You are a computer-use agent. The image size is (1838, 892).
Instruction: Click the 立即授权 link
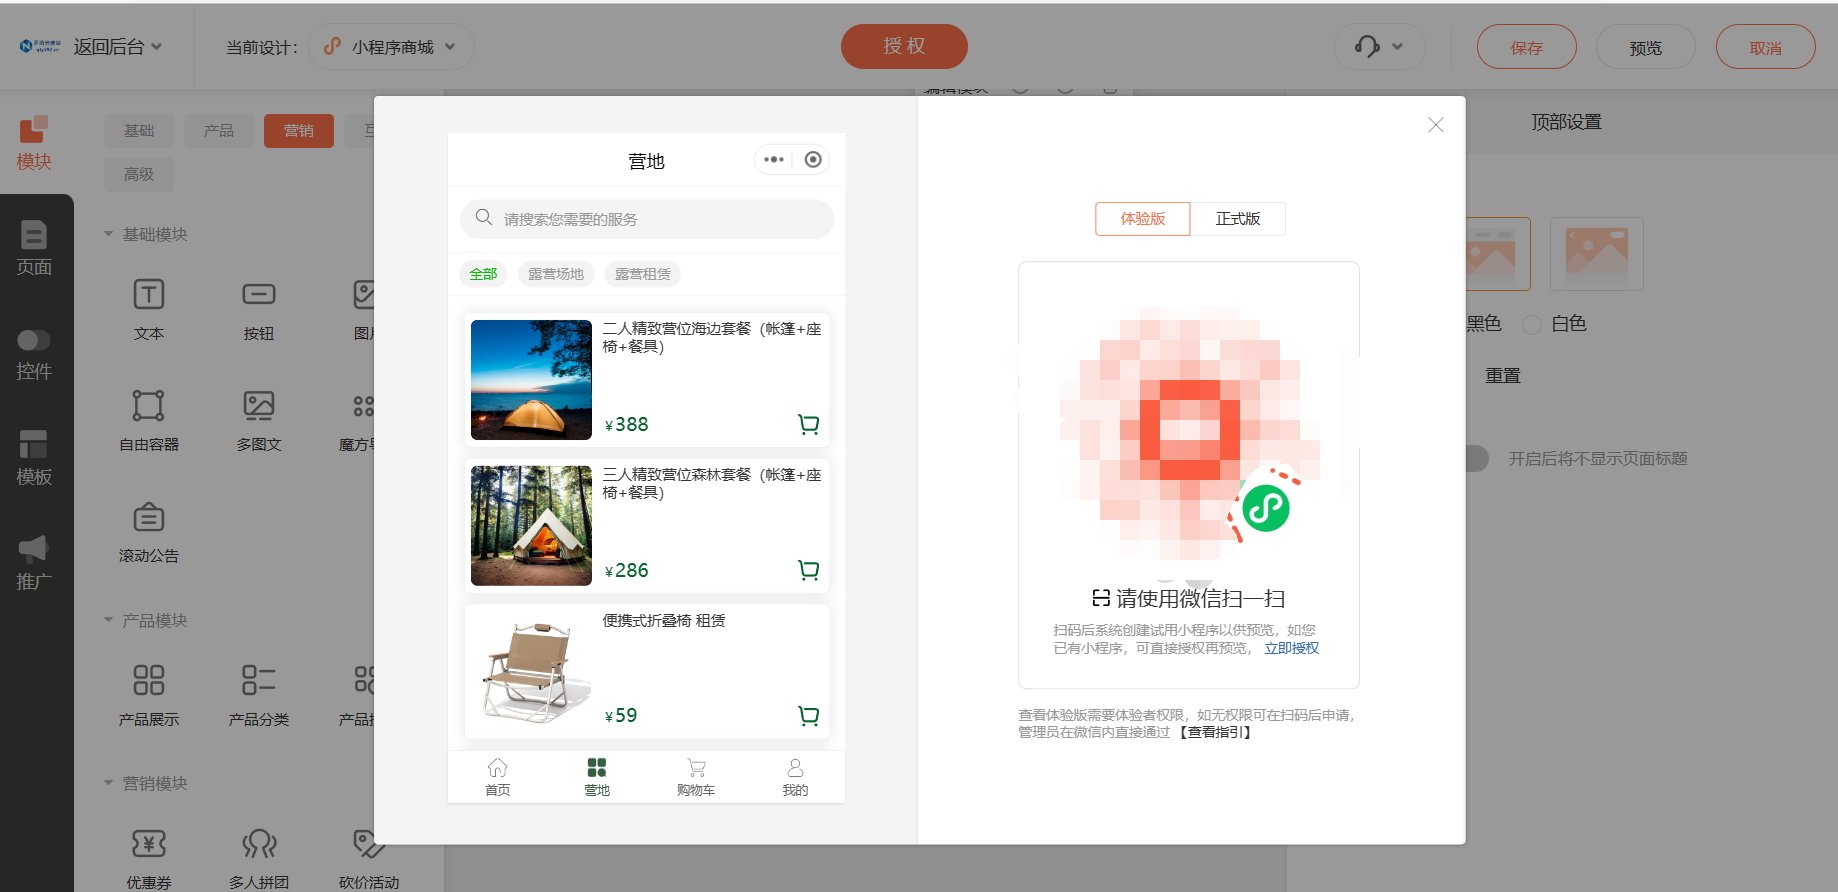tap(1292, 648)
